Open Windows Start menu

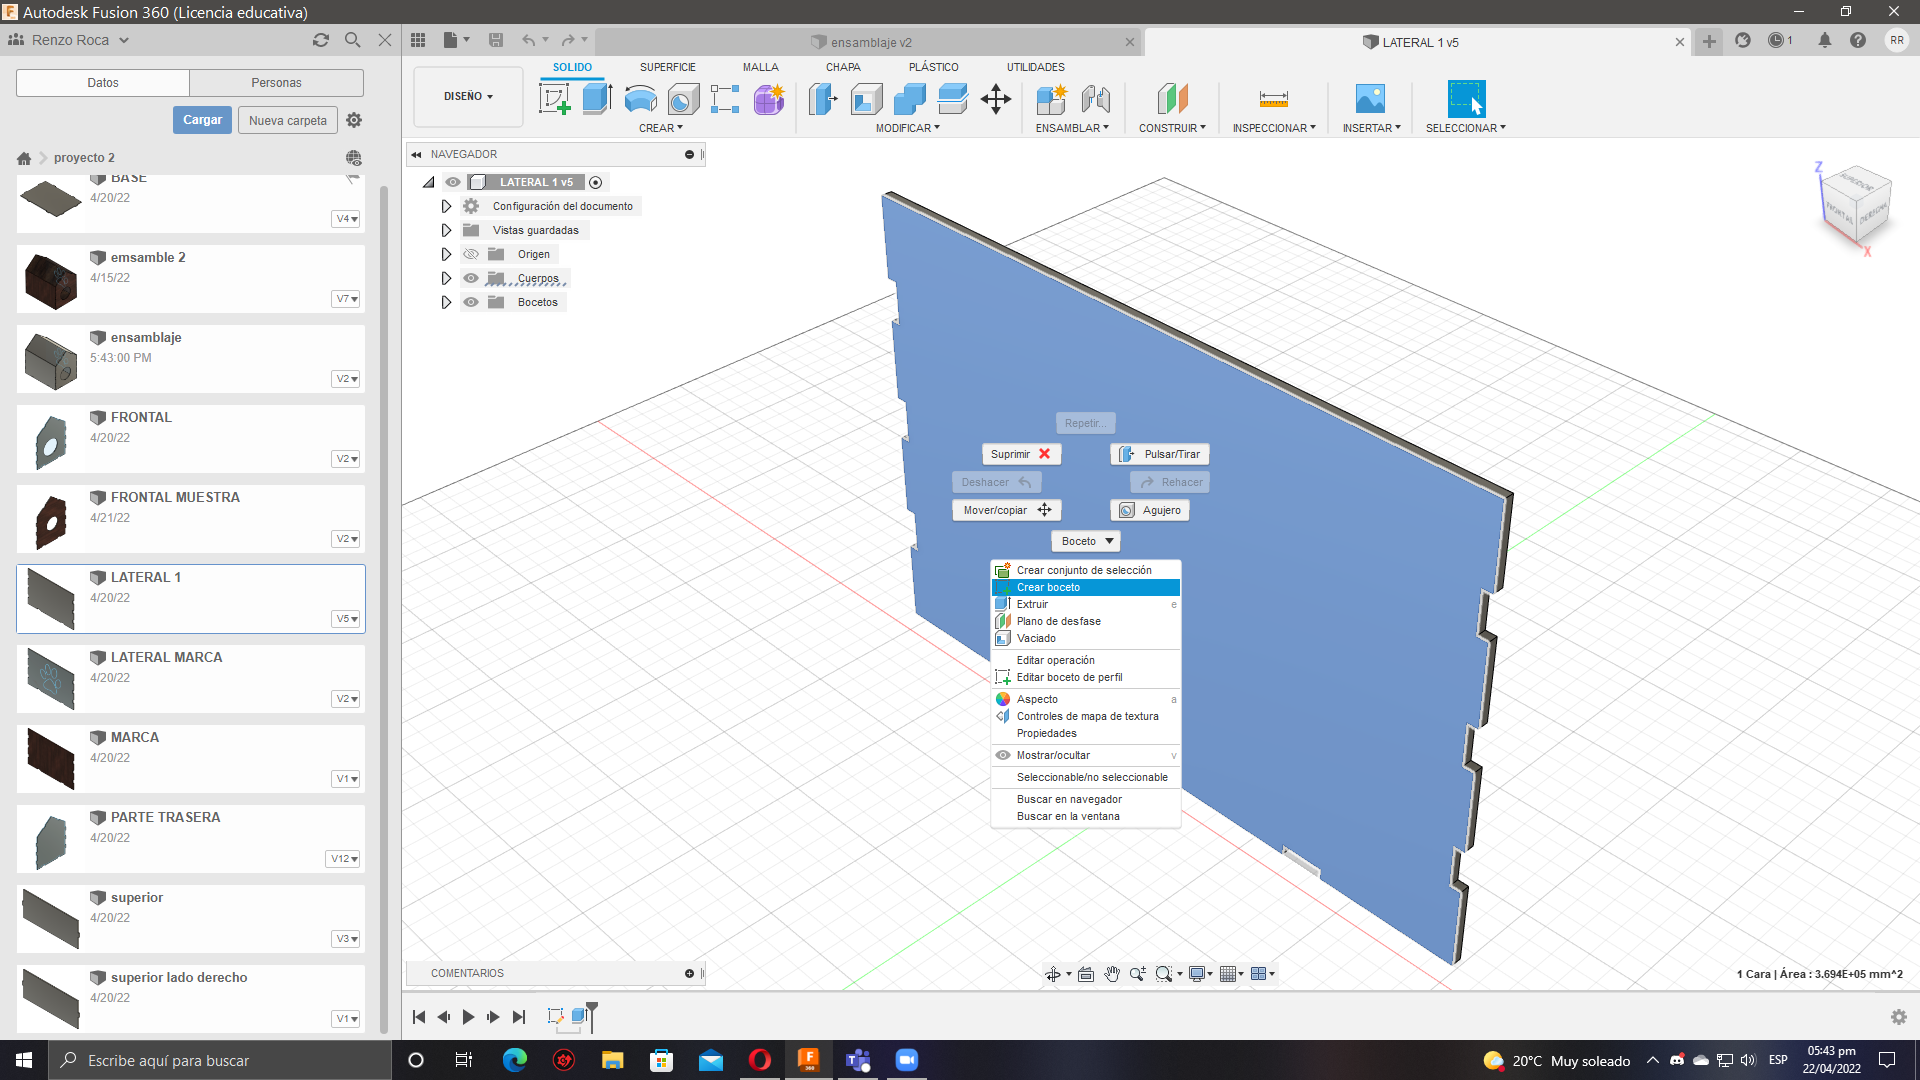[24, 1060]
